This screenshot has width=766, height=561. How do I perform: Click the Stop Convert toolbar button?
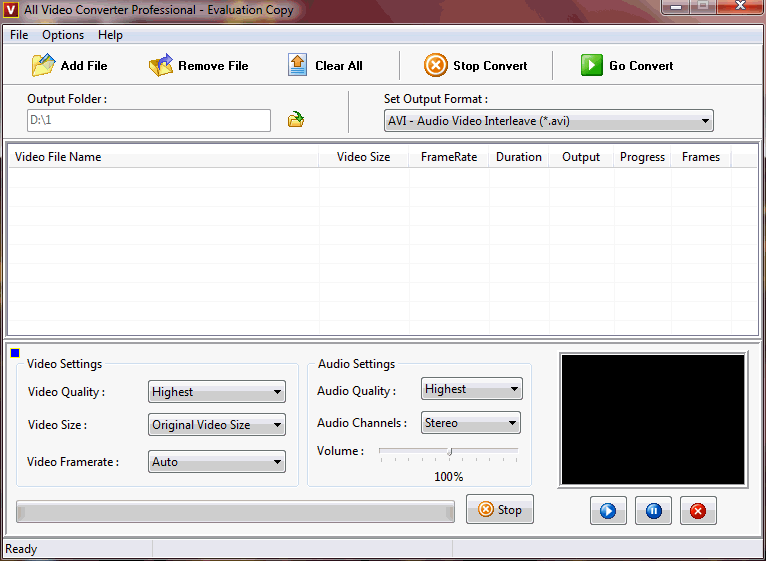(475, 65)
